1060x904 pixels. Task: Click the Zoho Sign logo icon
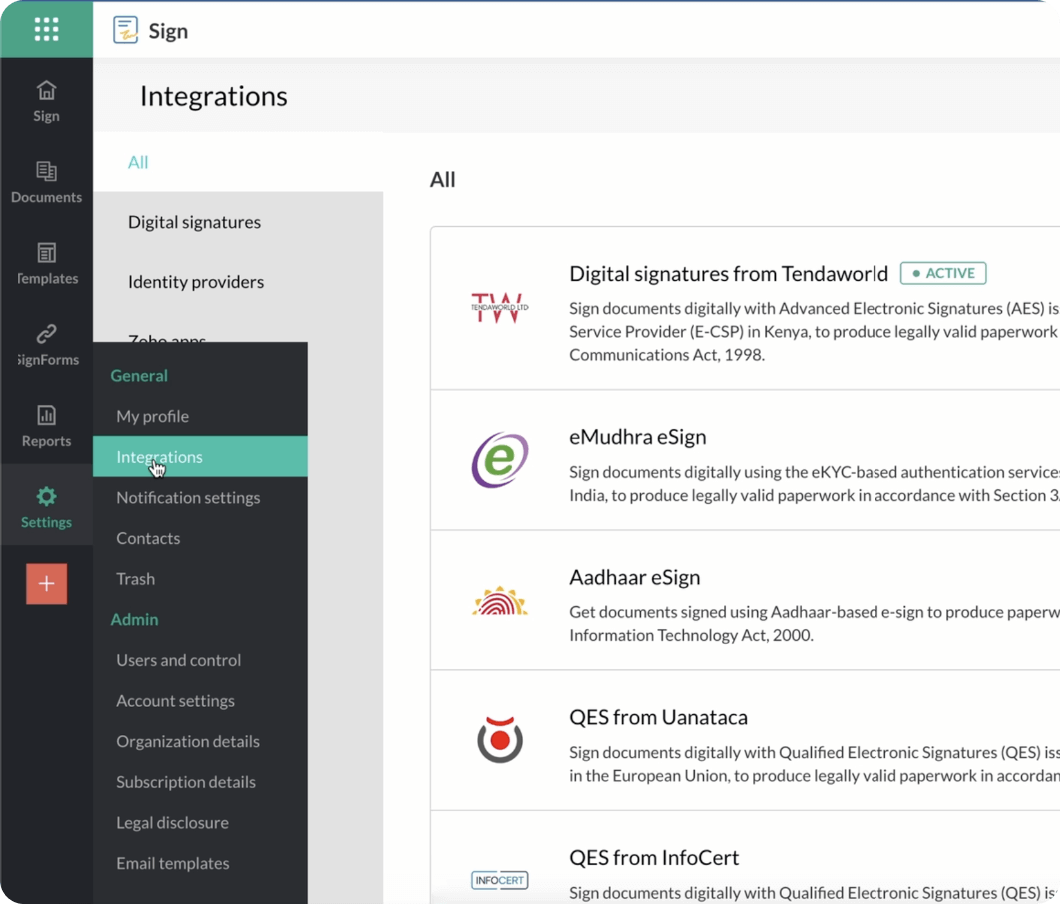[126, 30]
